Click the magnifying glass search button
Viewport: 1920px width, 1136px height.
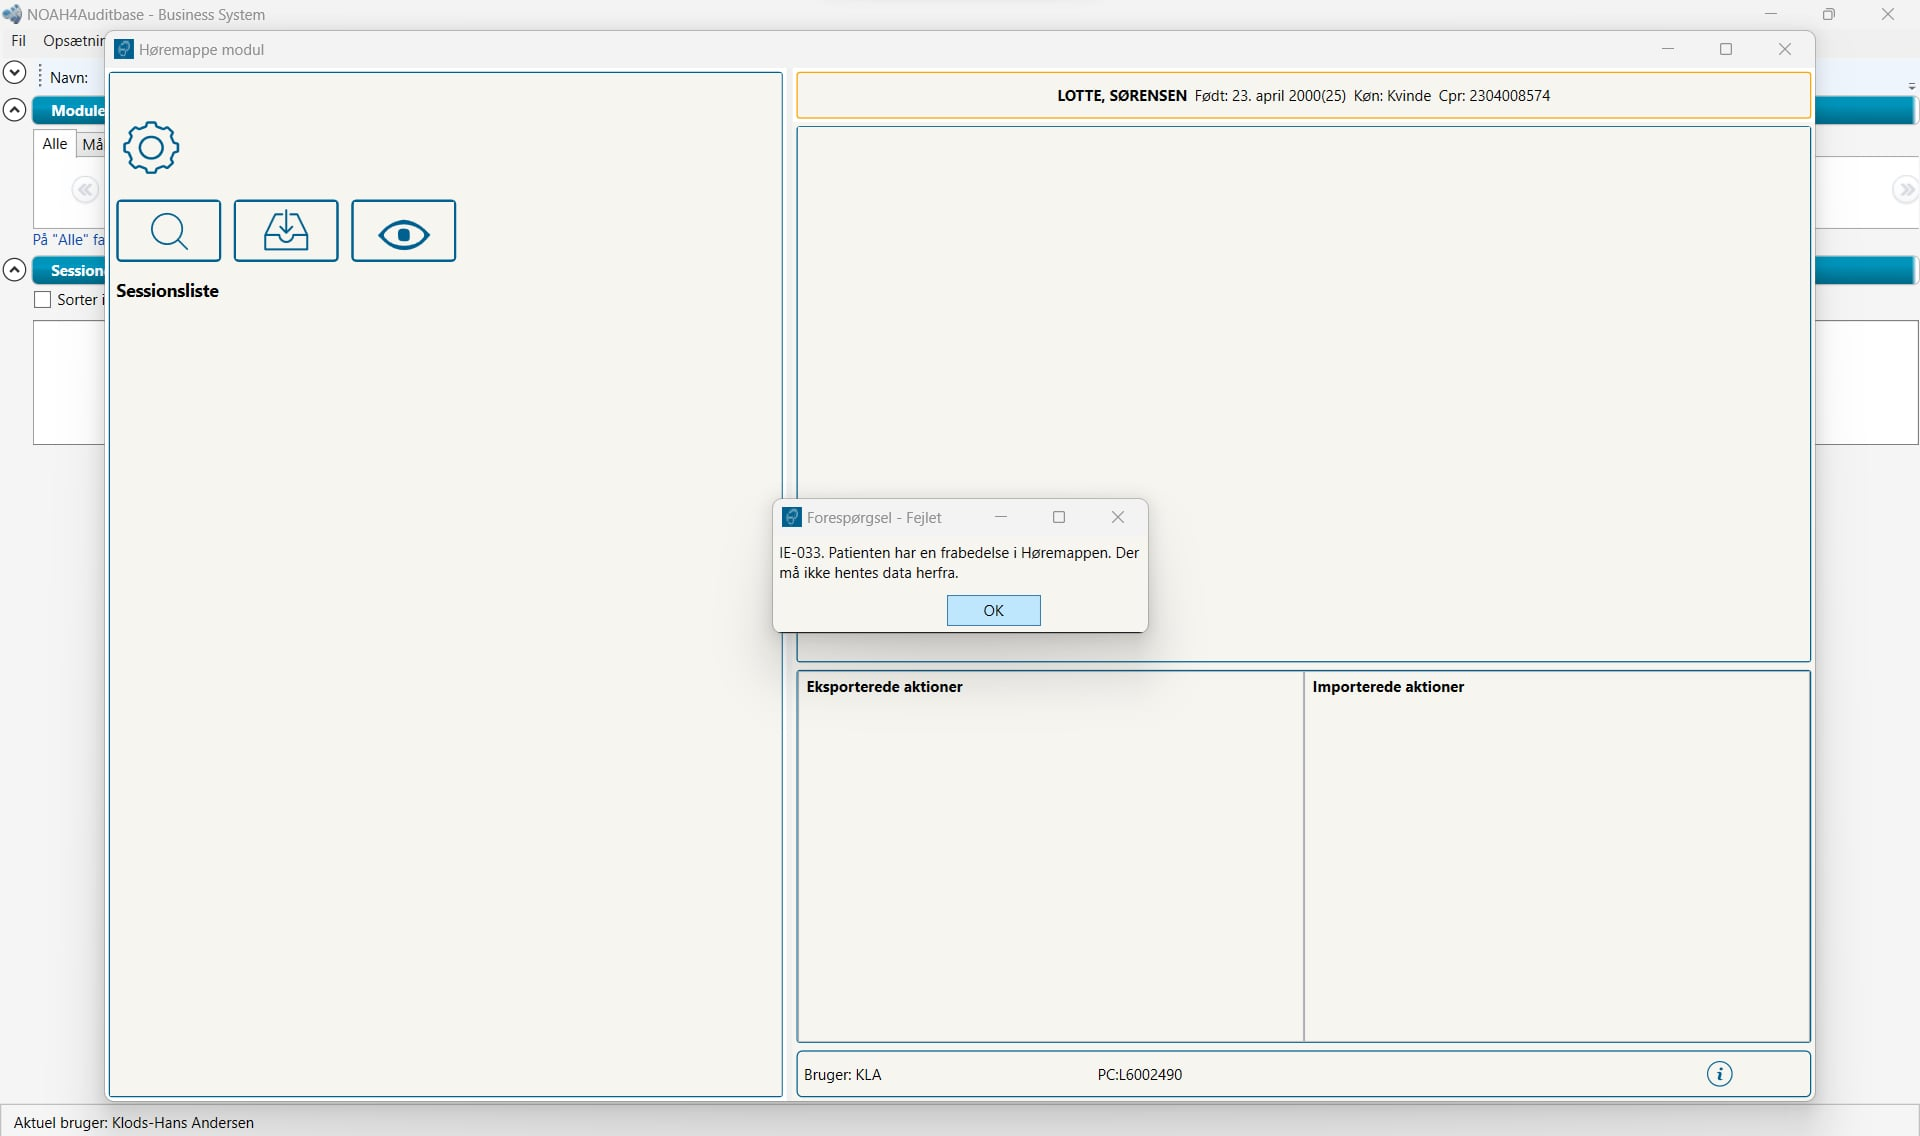(169, 231)
